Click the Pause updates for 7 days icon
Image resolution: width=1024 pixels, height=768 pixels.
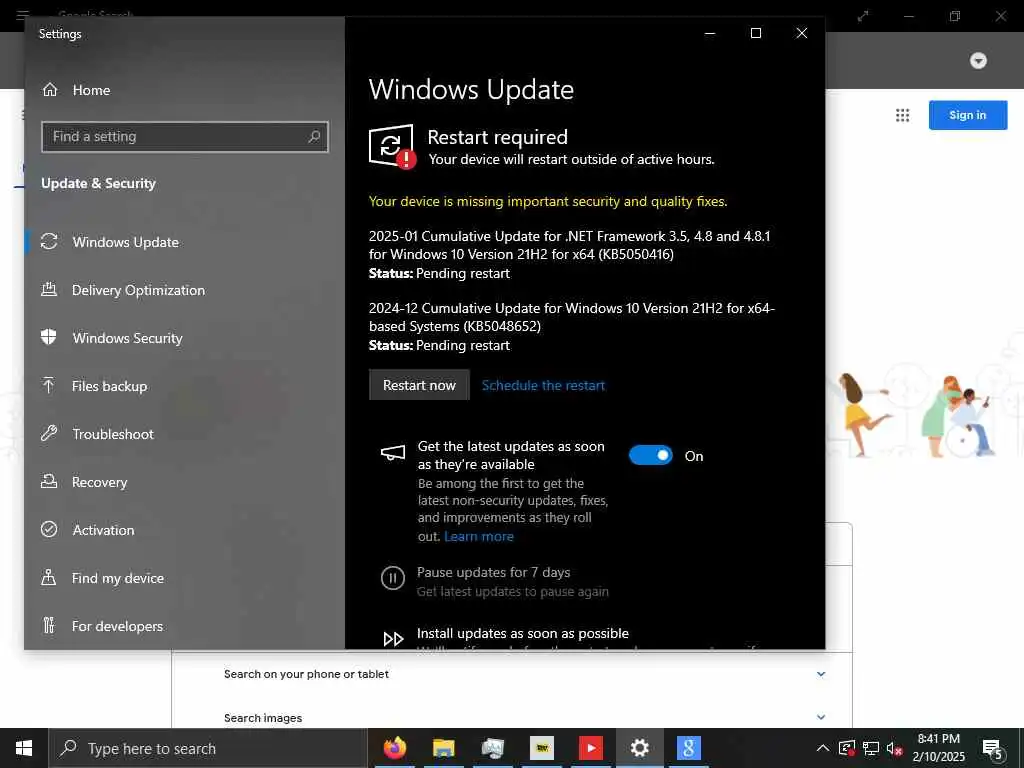pos(392,578)
